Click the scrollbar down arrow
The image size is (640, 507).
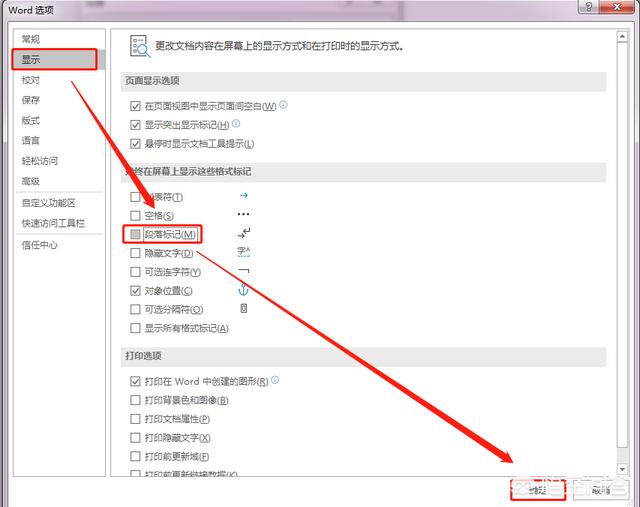(622, 469)
